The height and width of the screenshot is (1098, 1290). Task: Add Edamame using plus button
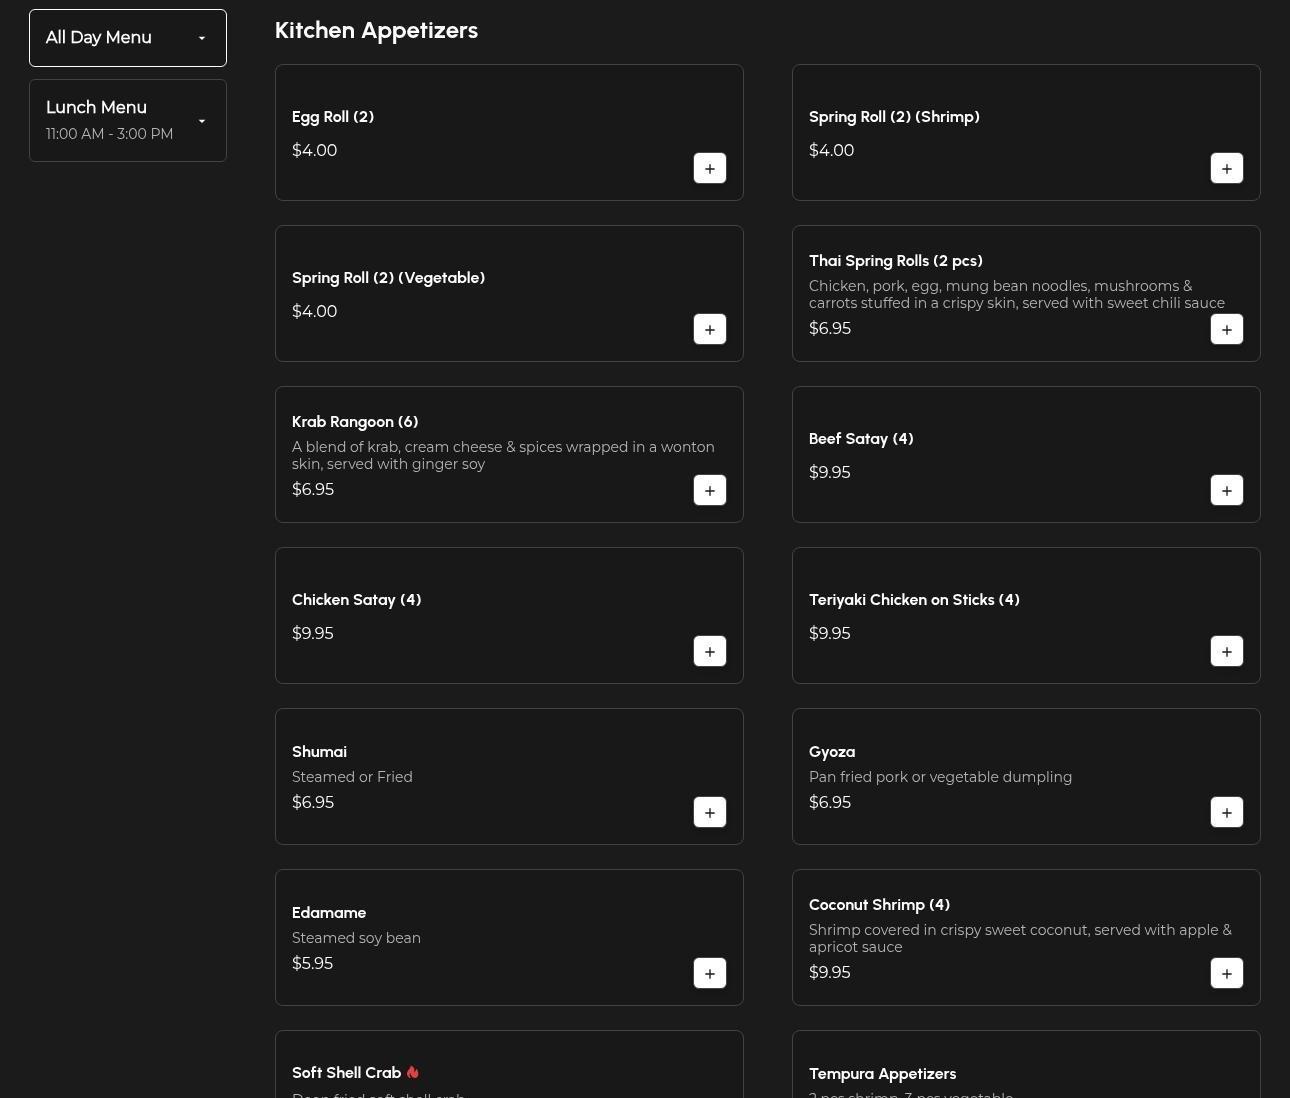709,973
